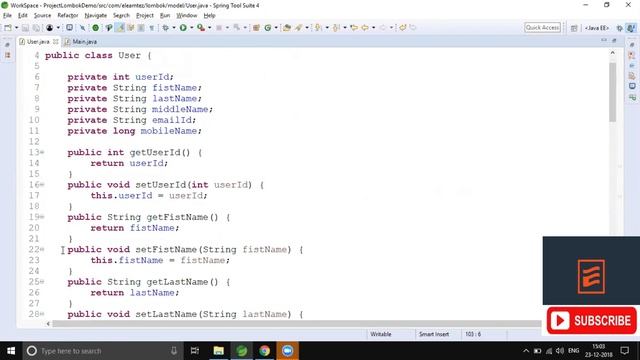The width and height of the screenshot is (640, 360).
Task: Click the Open Perspective icon
Action: click(574, 28)
